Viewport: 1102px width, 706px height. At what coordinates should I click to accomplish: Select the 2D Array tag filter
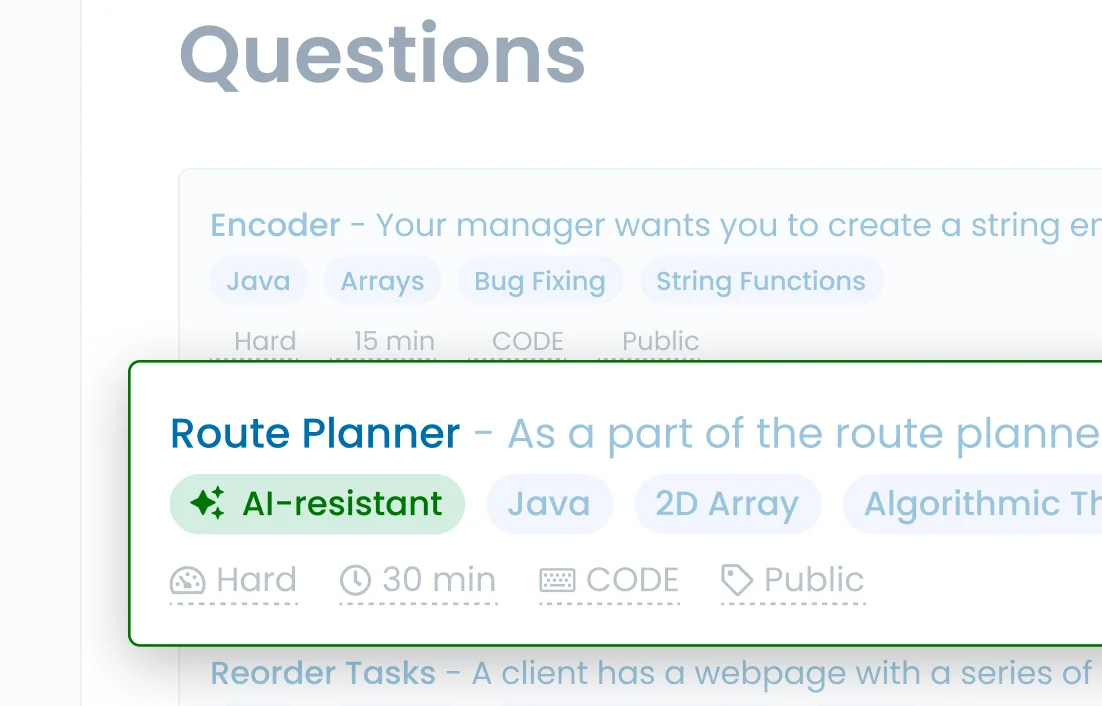pos(727,503)
